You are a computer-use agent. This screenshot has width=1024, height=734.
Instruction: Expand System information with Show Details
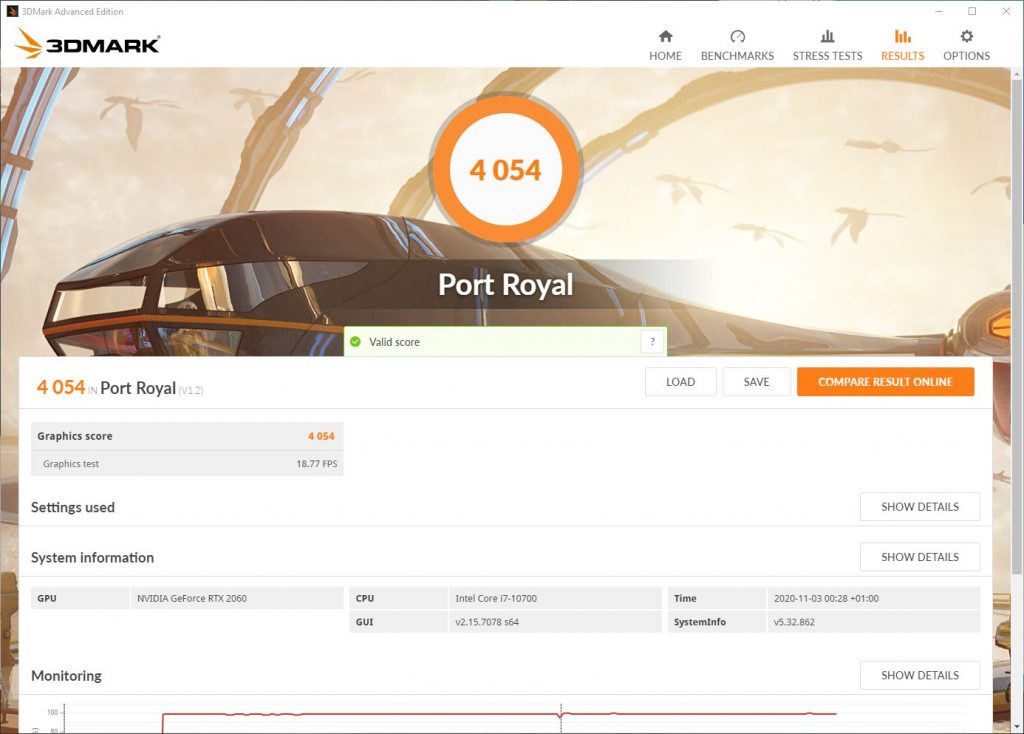tap(920, 557)
